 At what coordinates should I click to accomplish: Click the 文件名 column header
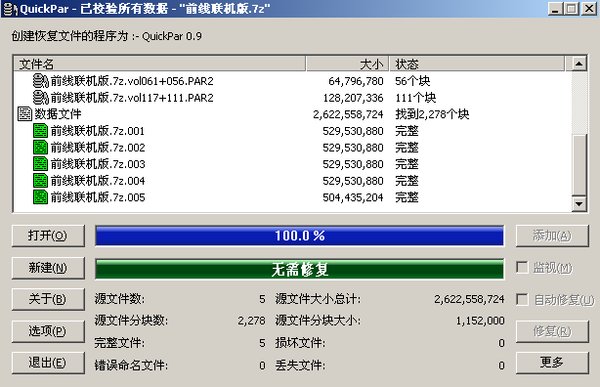click(x=160, y=64)
